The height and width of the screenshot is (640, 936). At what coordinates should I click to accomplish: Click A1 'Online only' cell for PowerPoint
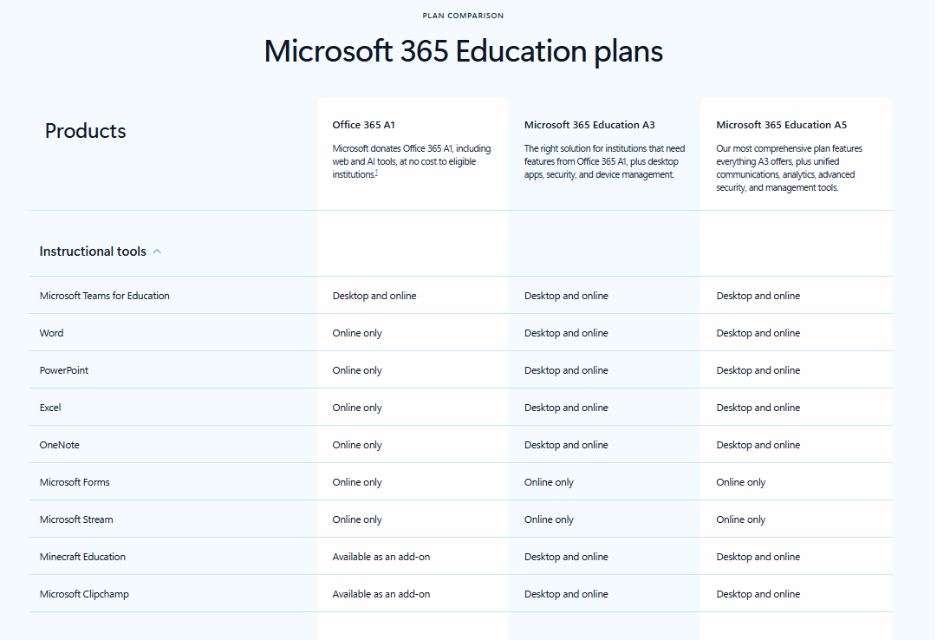coord(357,370)
